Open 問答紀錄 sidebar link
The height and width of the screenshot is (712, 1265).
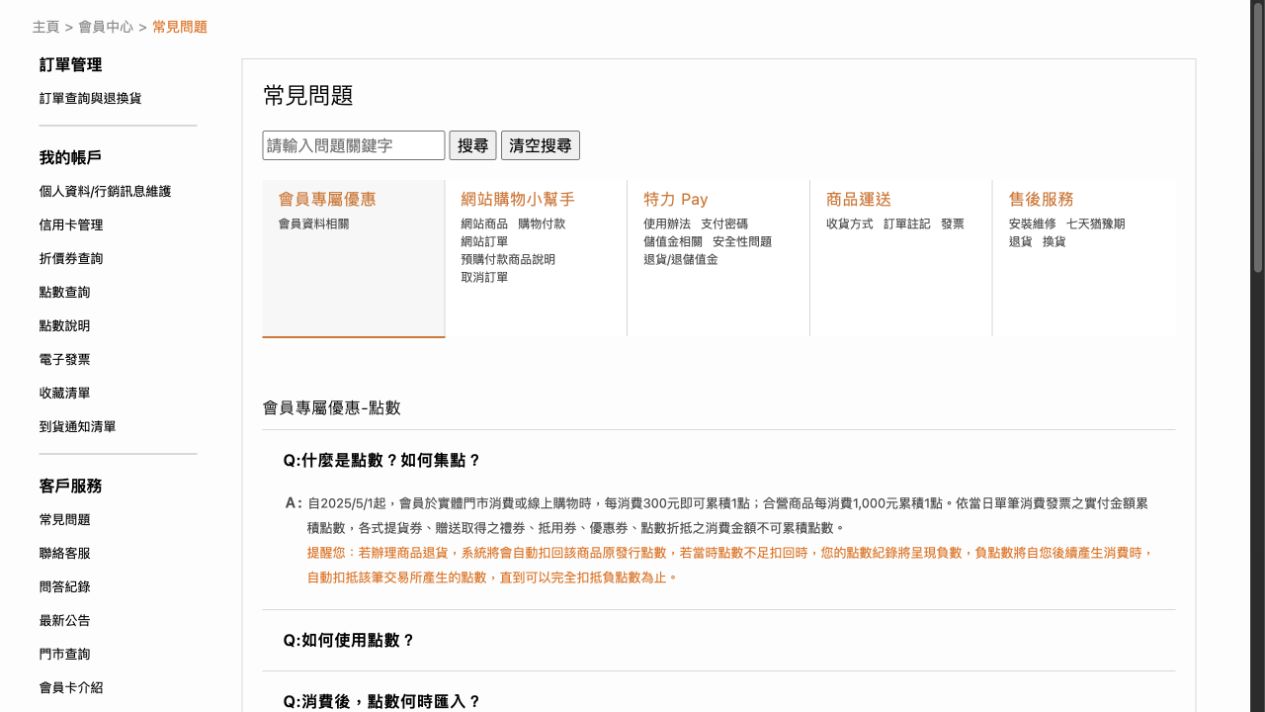65,587
